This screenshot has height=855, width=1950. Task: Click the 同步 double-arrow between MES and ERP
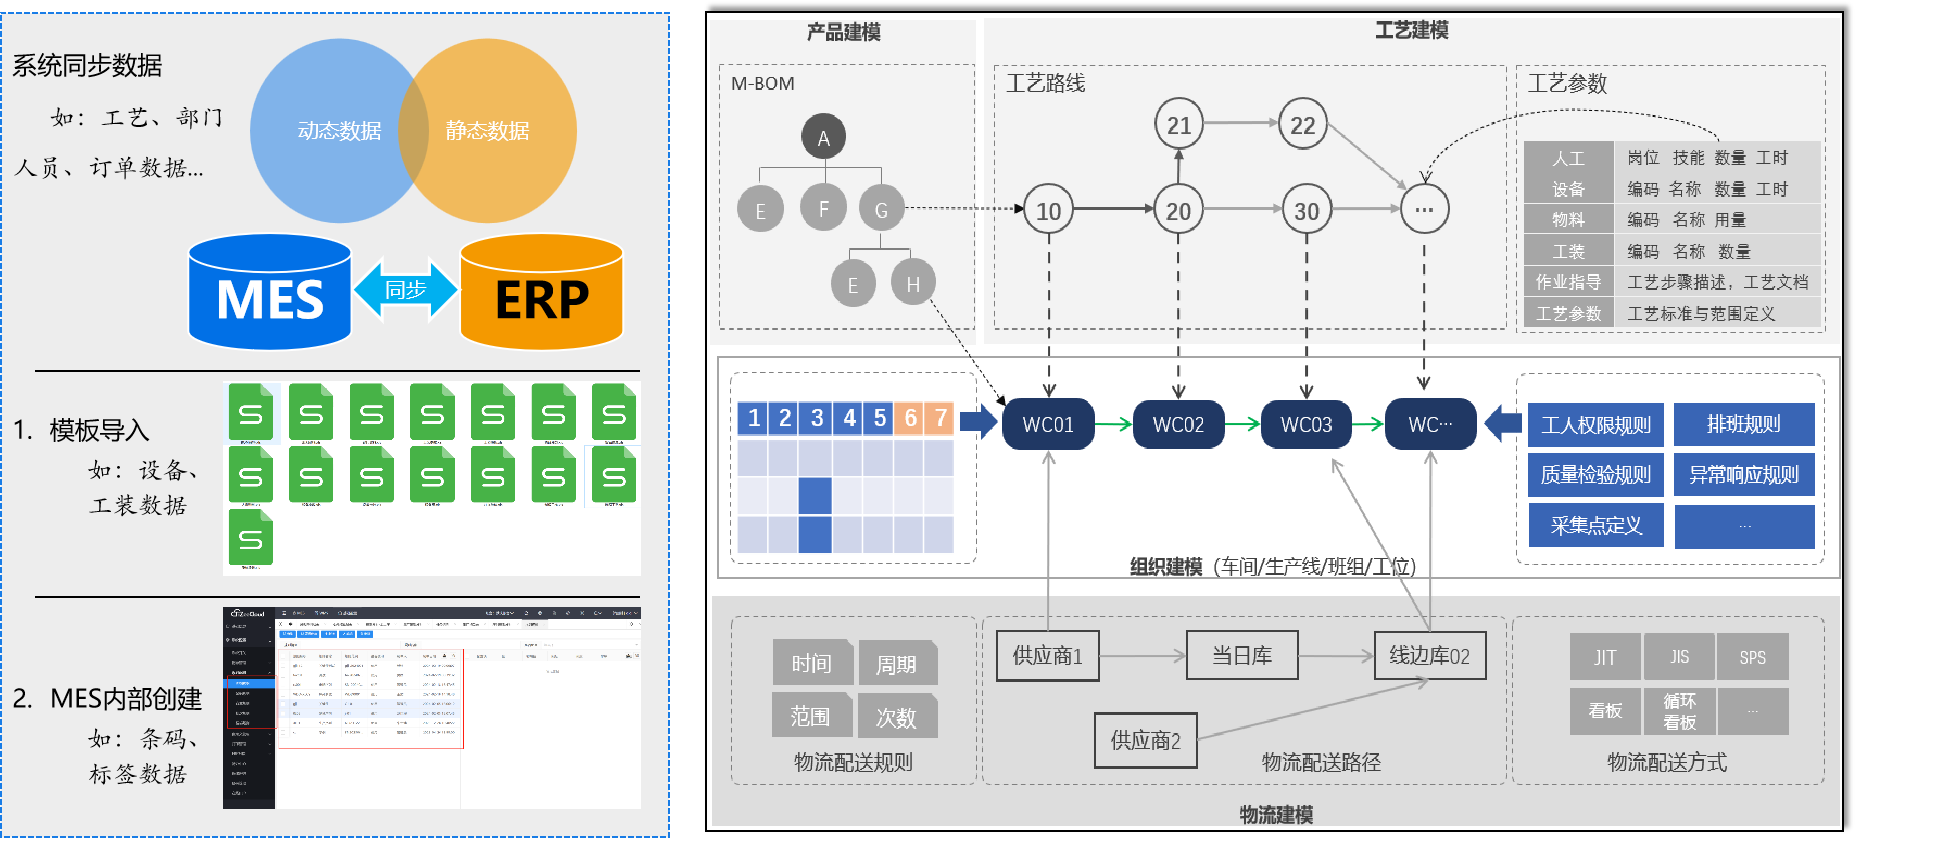coord(405,290)
